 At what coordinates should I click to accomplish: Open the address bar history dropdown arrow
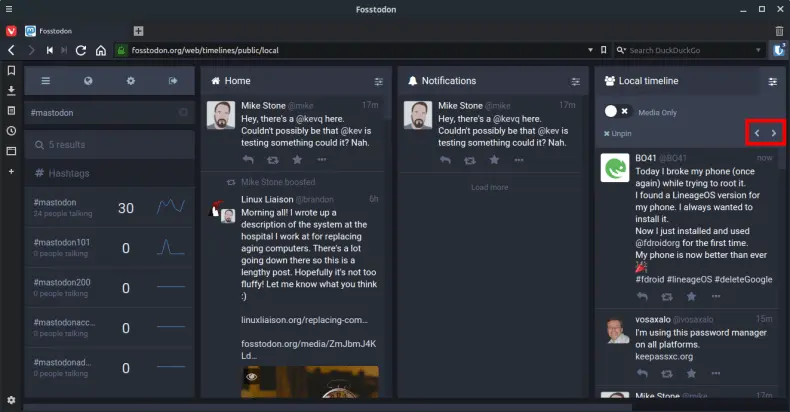pos(601,50)
